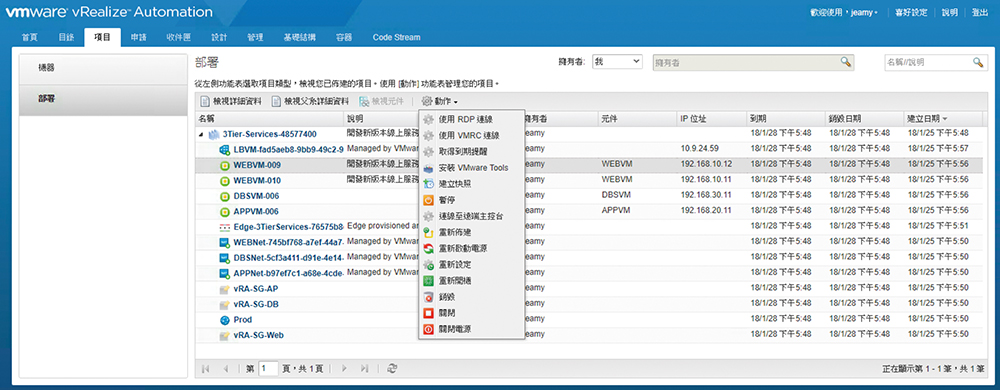Sort by the 銷毀日期 column header
Screen dimensions: 1000x390
point(865,119)
